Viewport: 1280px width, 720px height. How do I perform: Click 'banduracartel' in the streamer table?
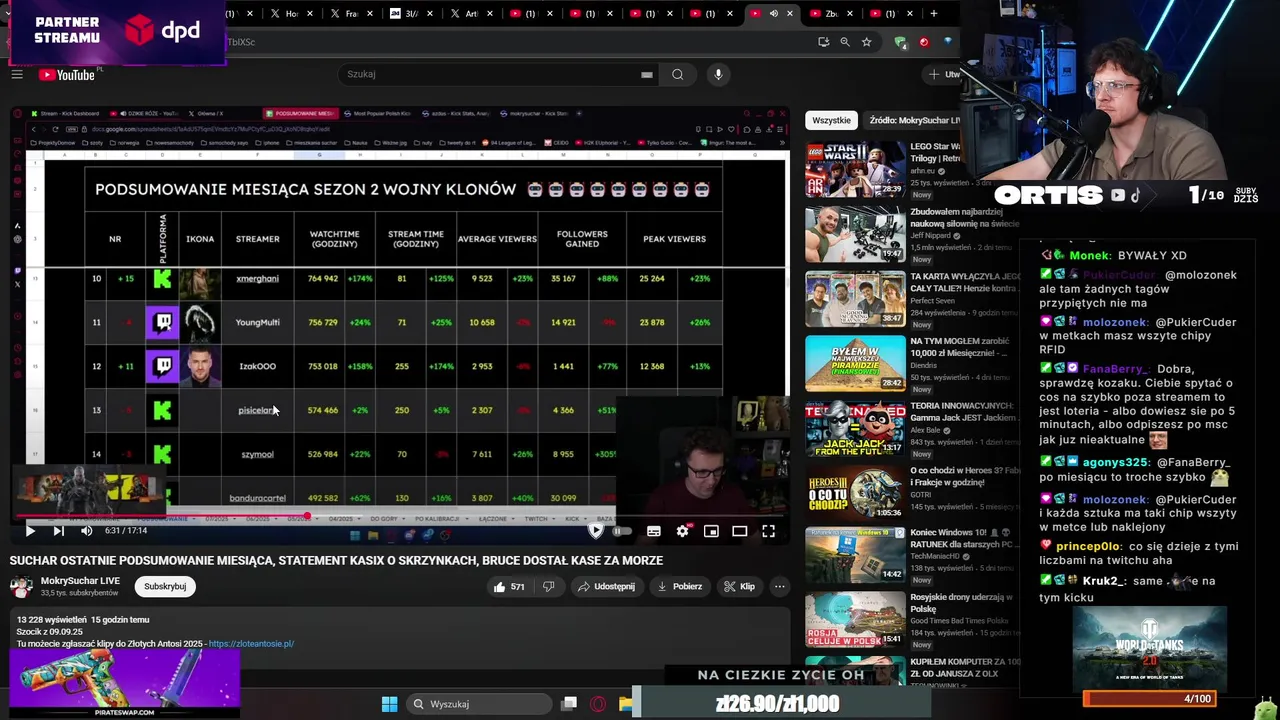[x=257, y=498]
